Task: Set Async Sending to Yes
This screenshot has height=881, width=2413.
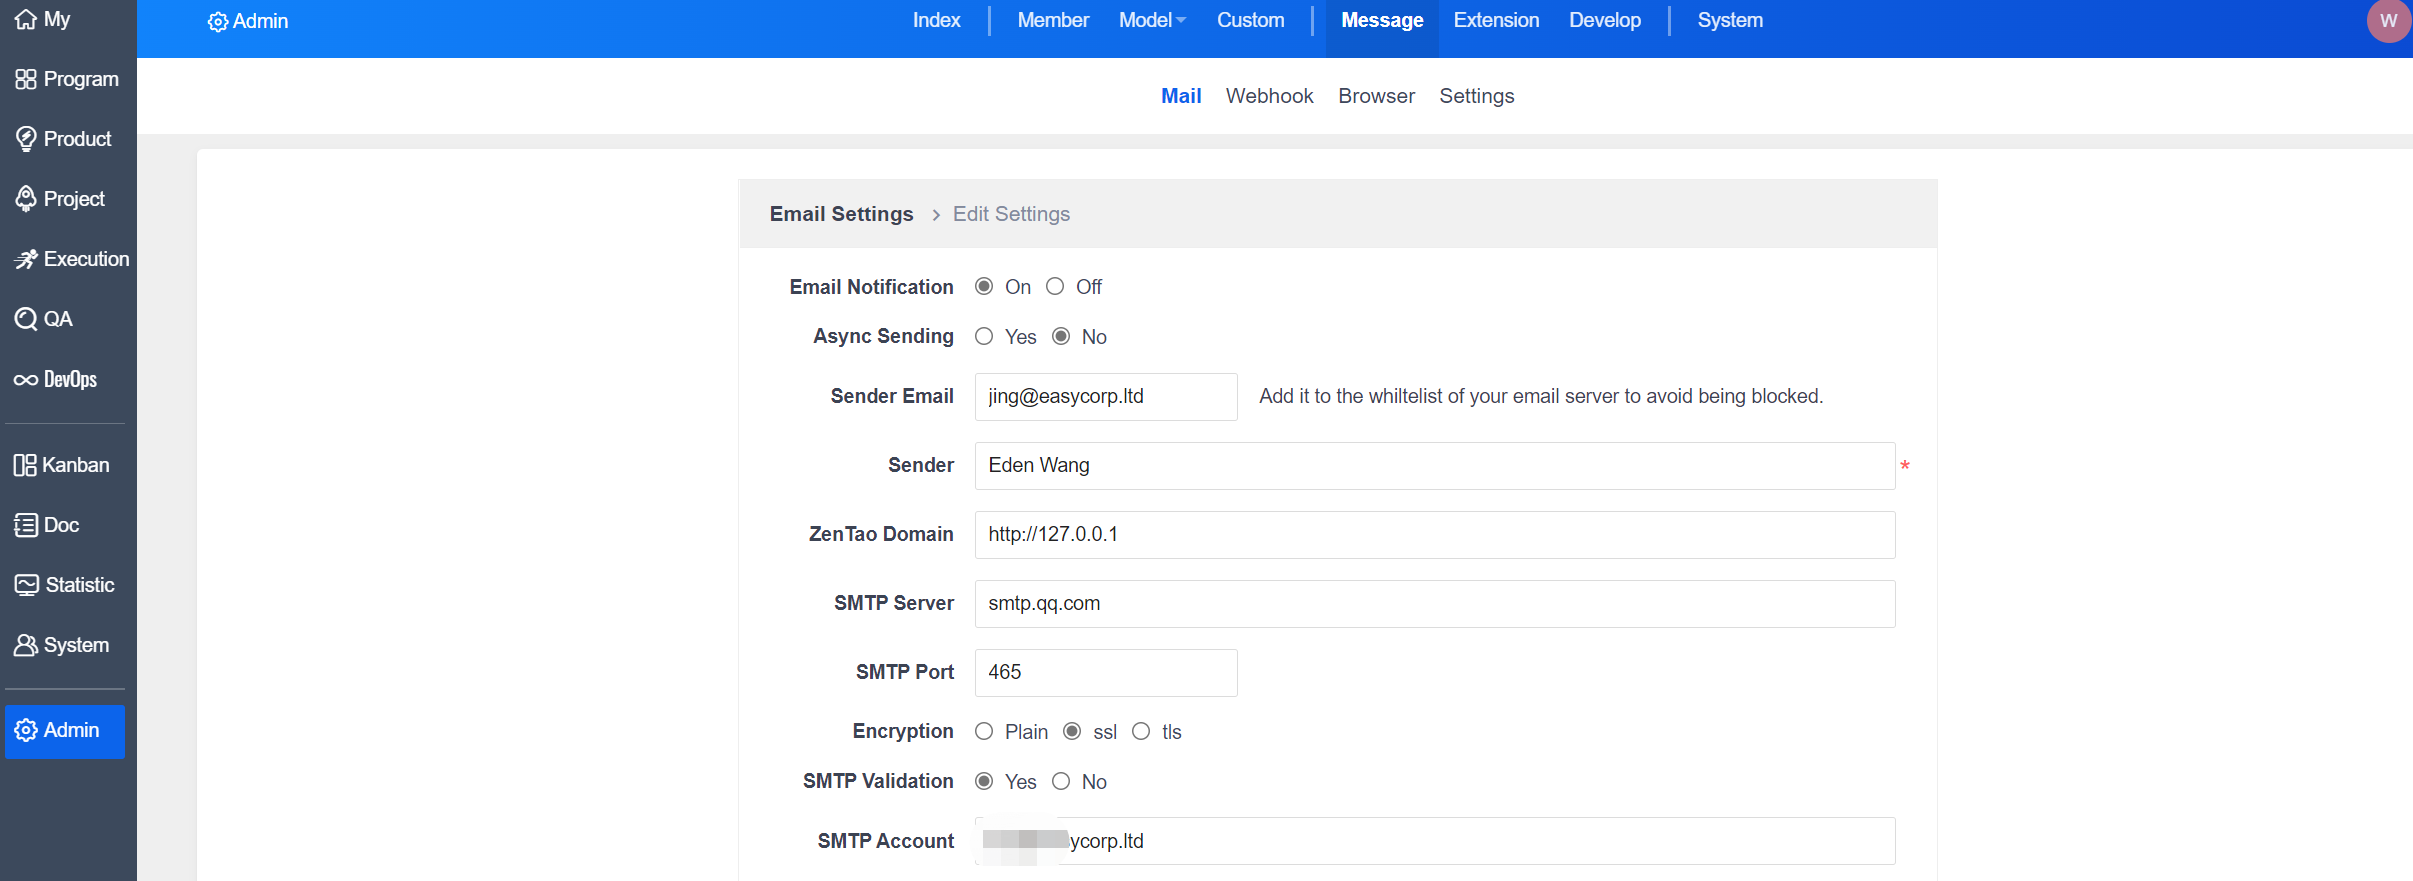Action: [984, 337]
